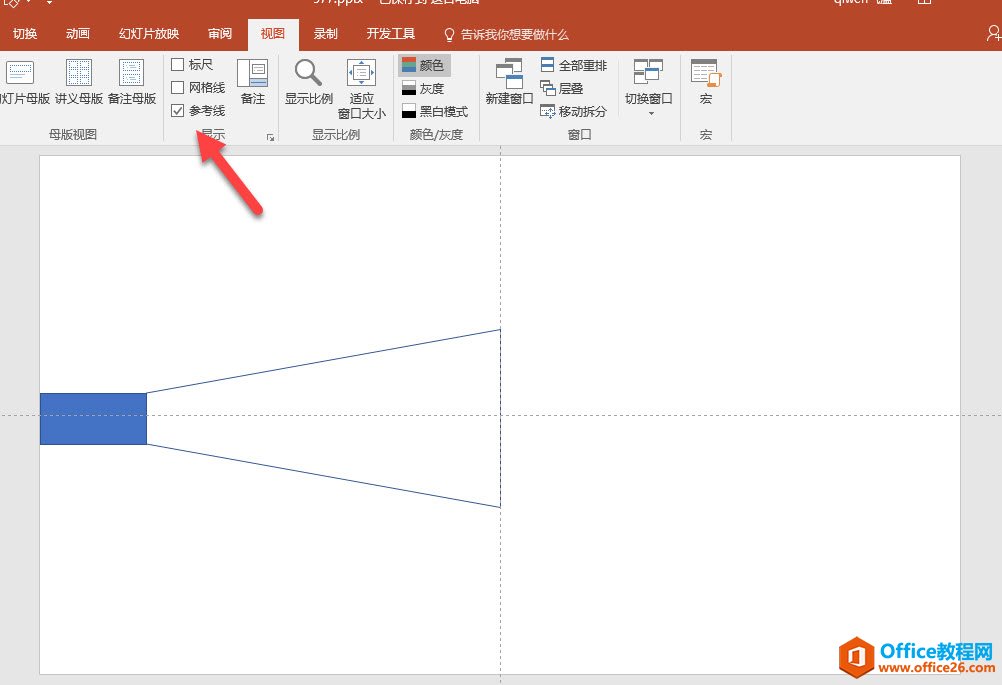Click the Arrange All (全部重排) button

coord(574,65)
